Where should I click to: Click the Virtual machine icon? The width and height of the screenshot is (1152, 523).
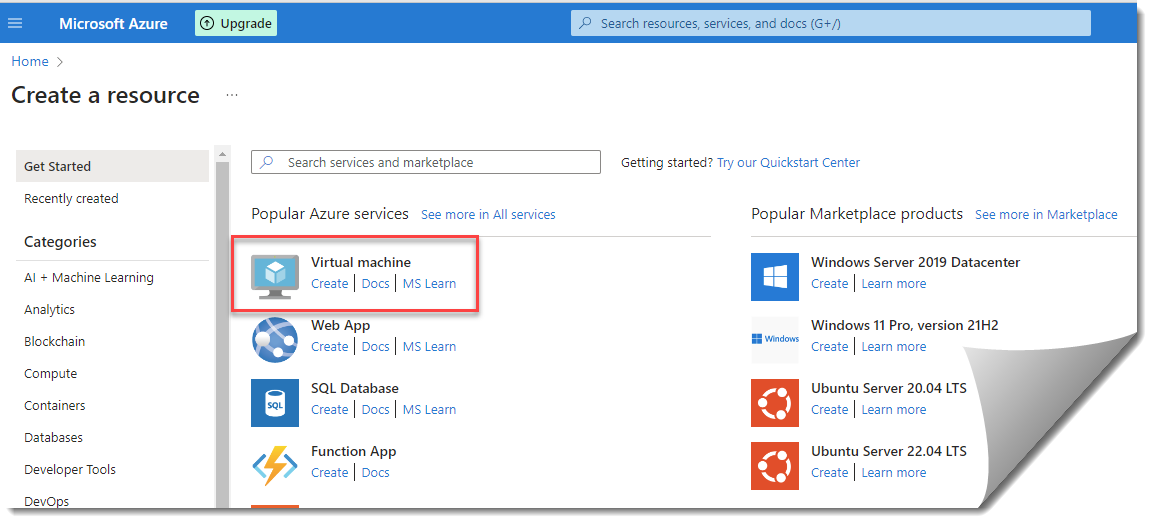click(275, 277)
